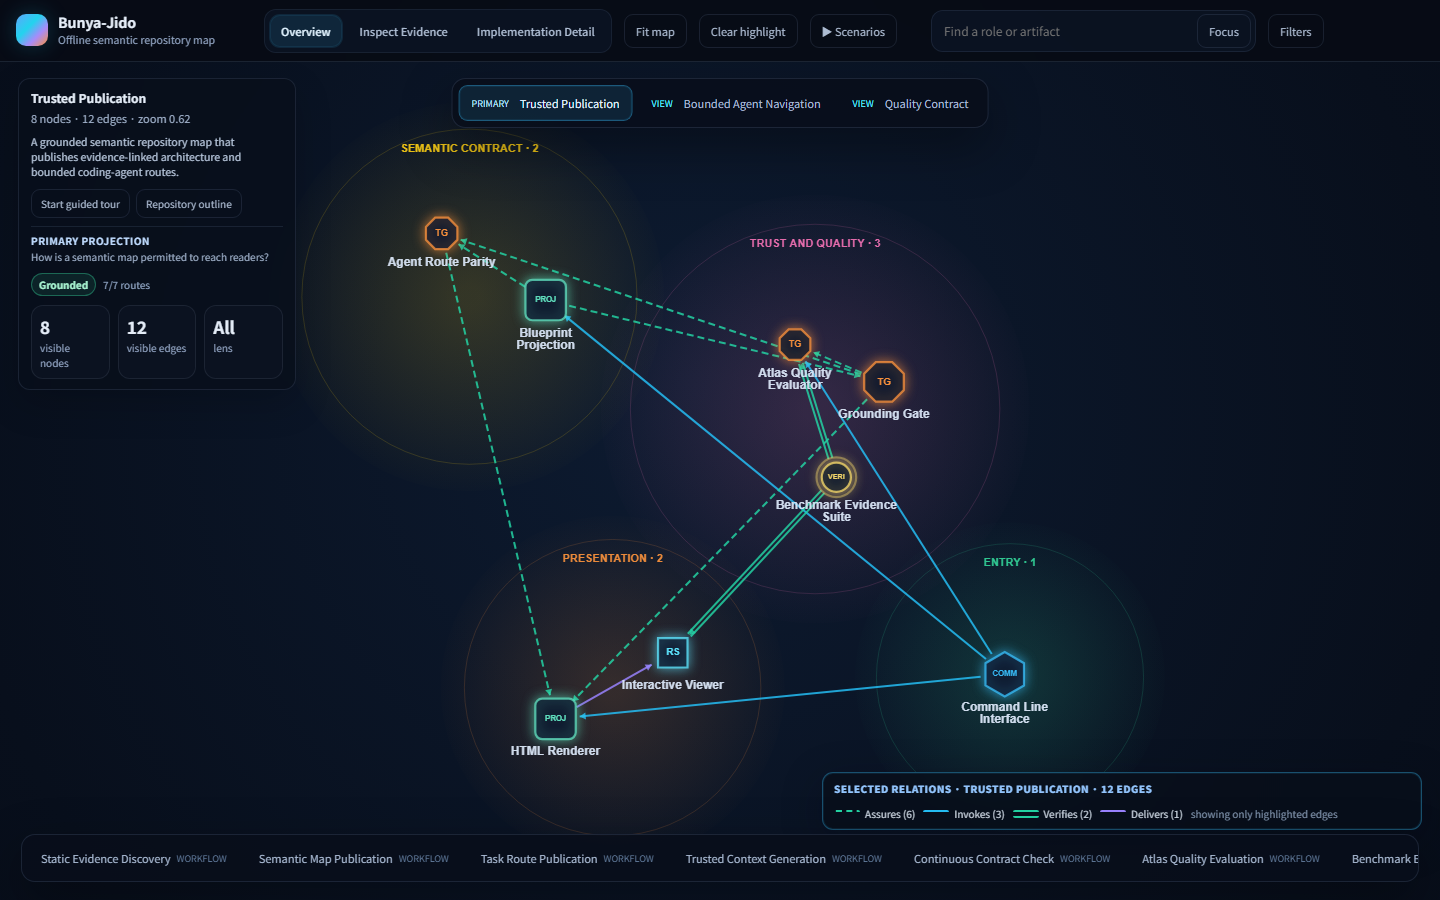Click the SEMANTIC CONTRACT · 2 cluster label
1440x900 pixels.
pos(470,148)
